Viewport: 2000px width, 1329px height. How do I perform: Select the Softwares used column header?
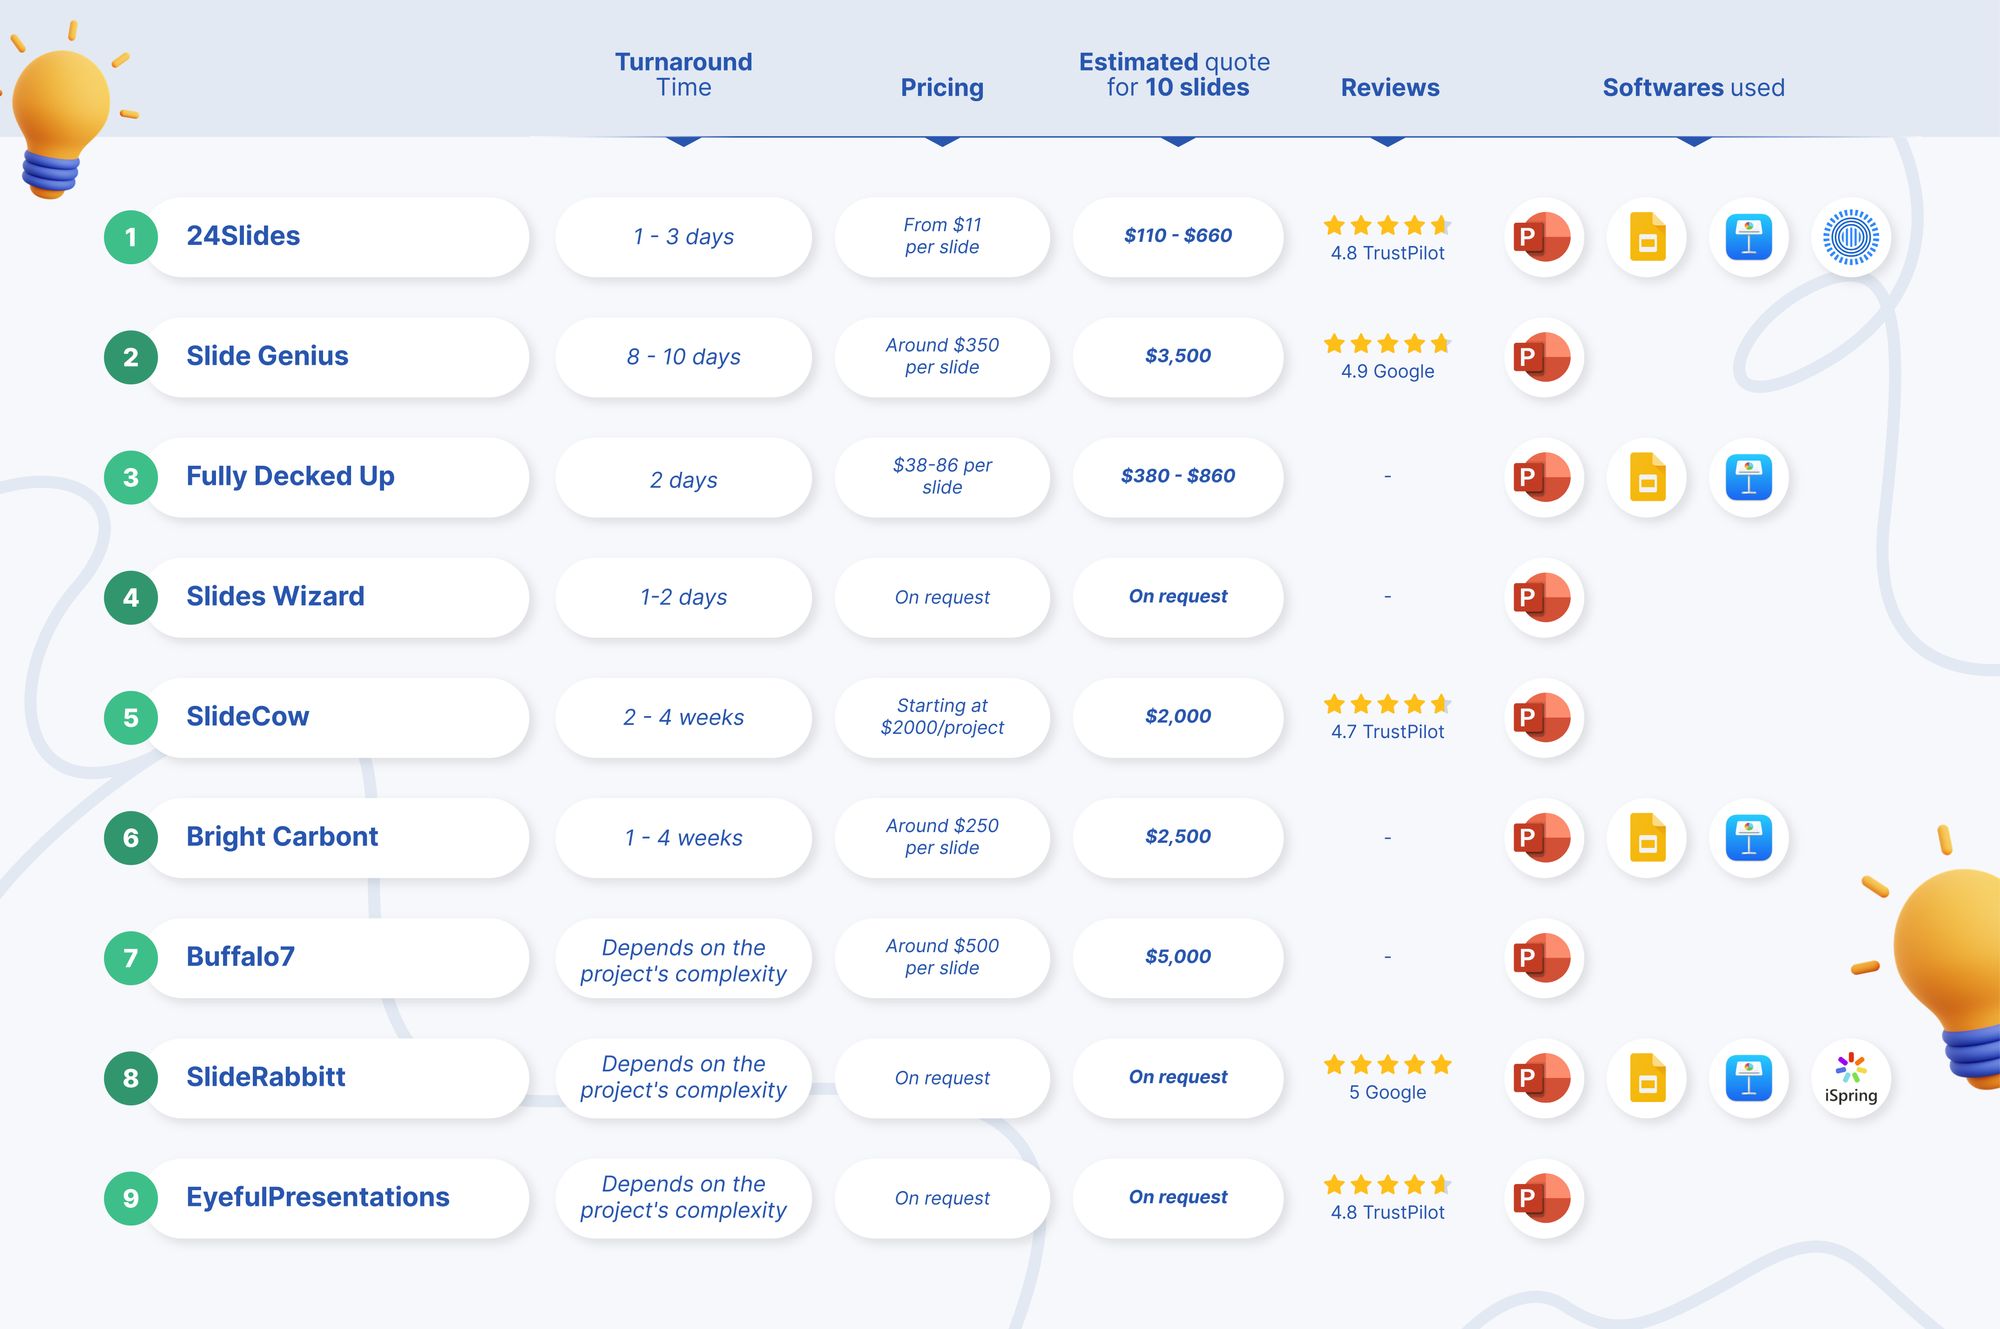click(1693, 88)
